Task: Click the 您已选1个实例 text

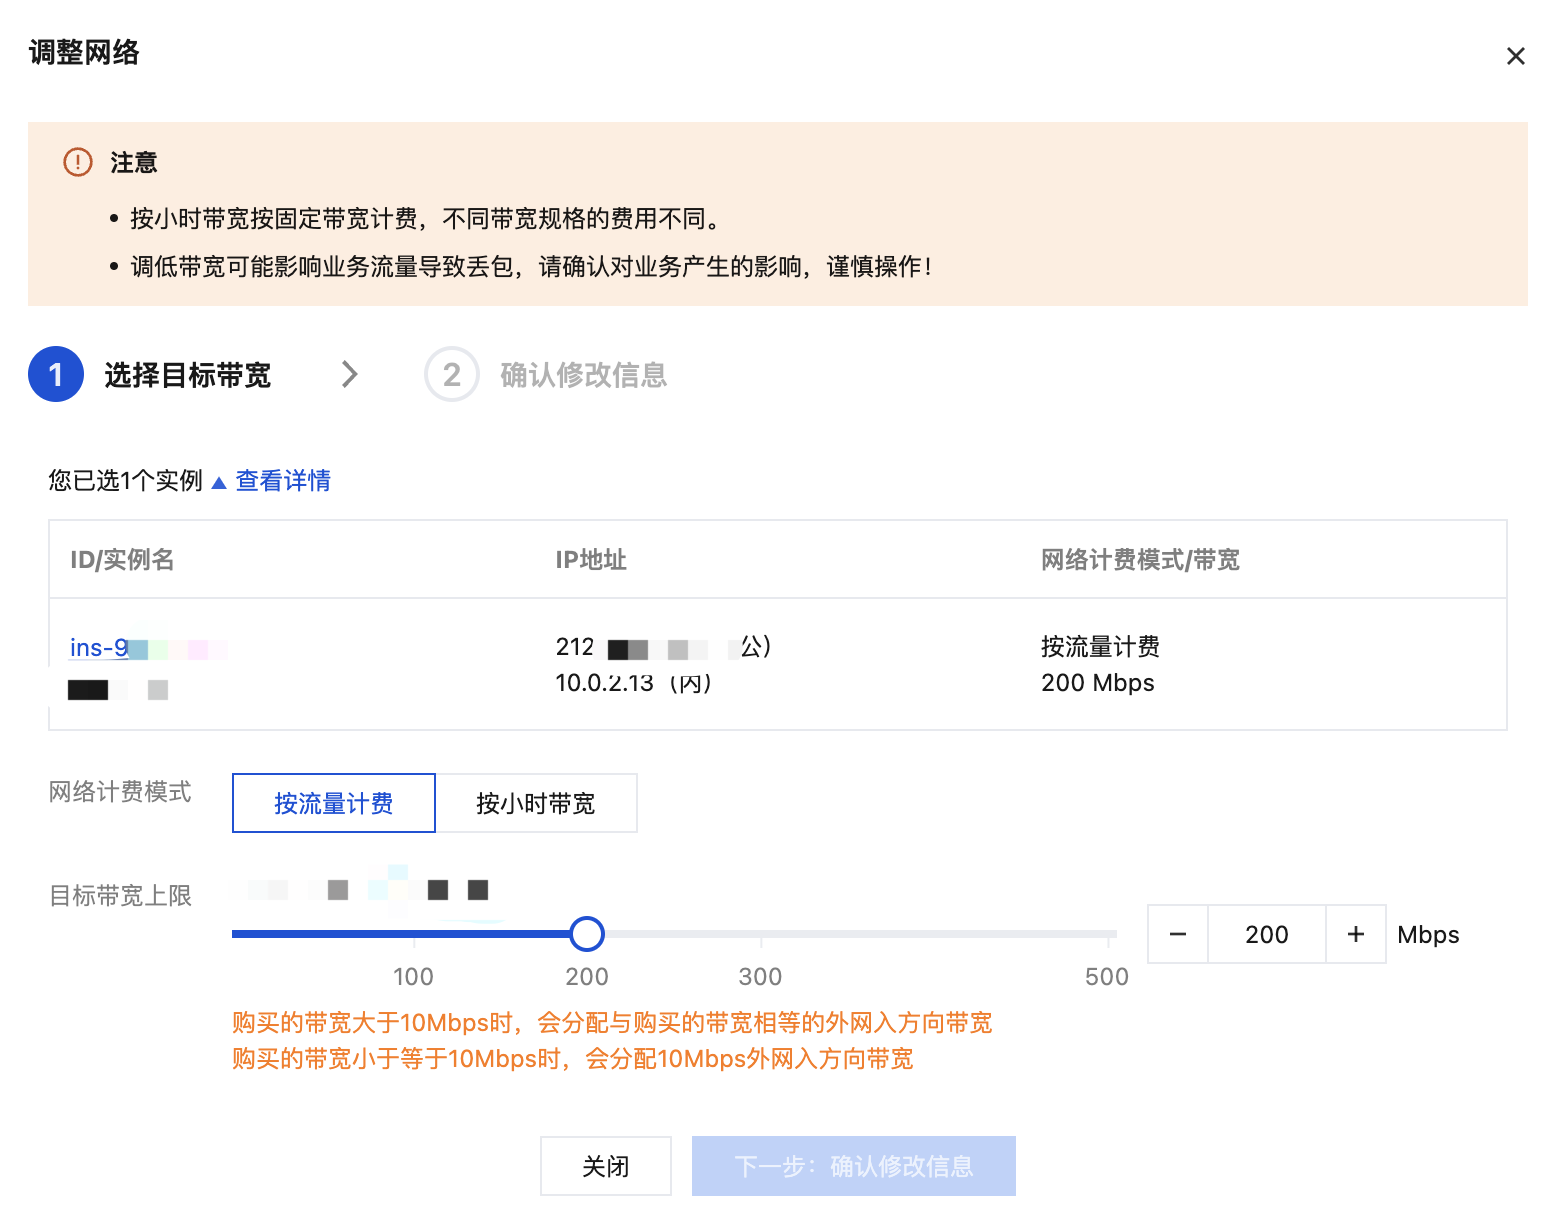Action: (x=126, y=481)
